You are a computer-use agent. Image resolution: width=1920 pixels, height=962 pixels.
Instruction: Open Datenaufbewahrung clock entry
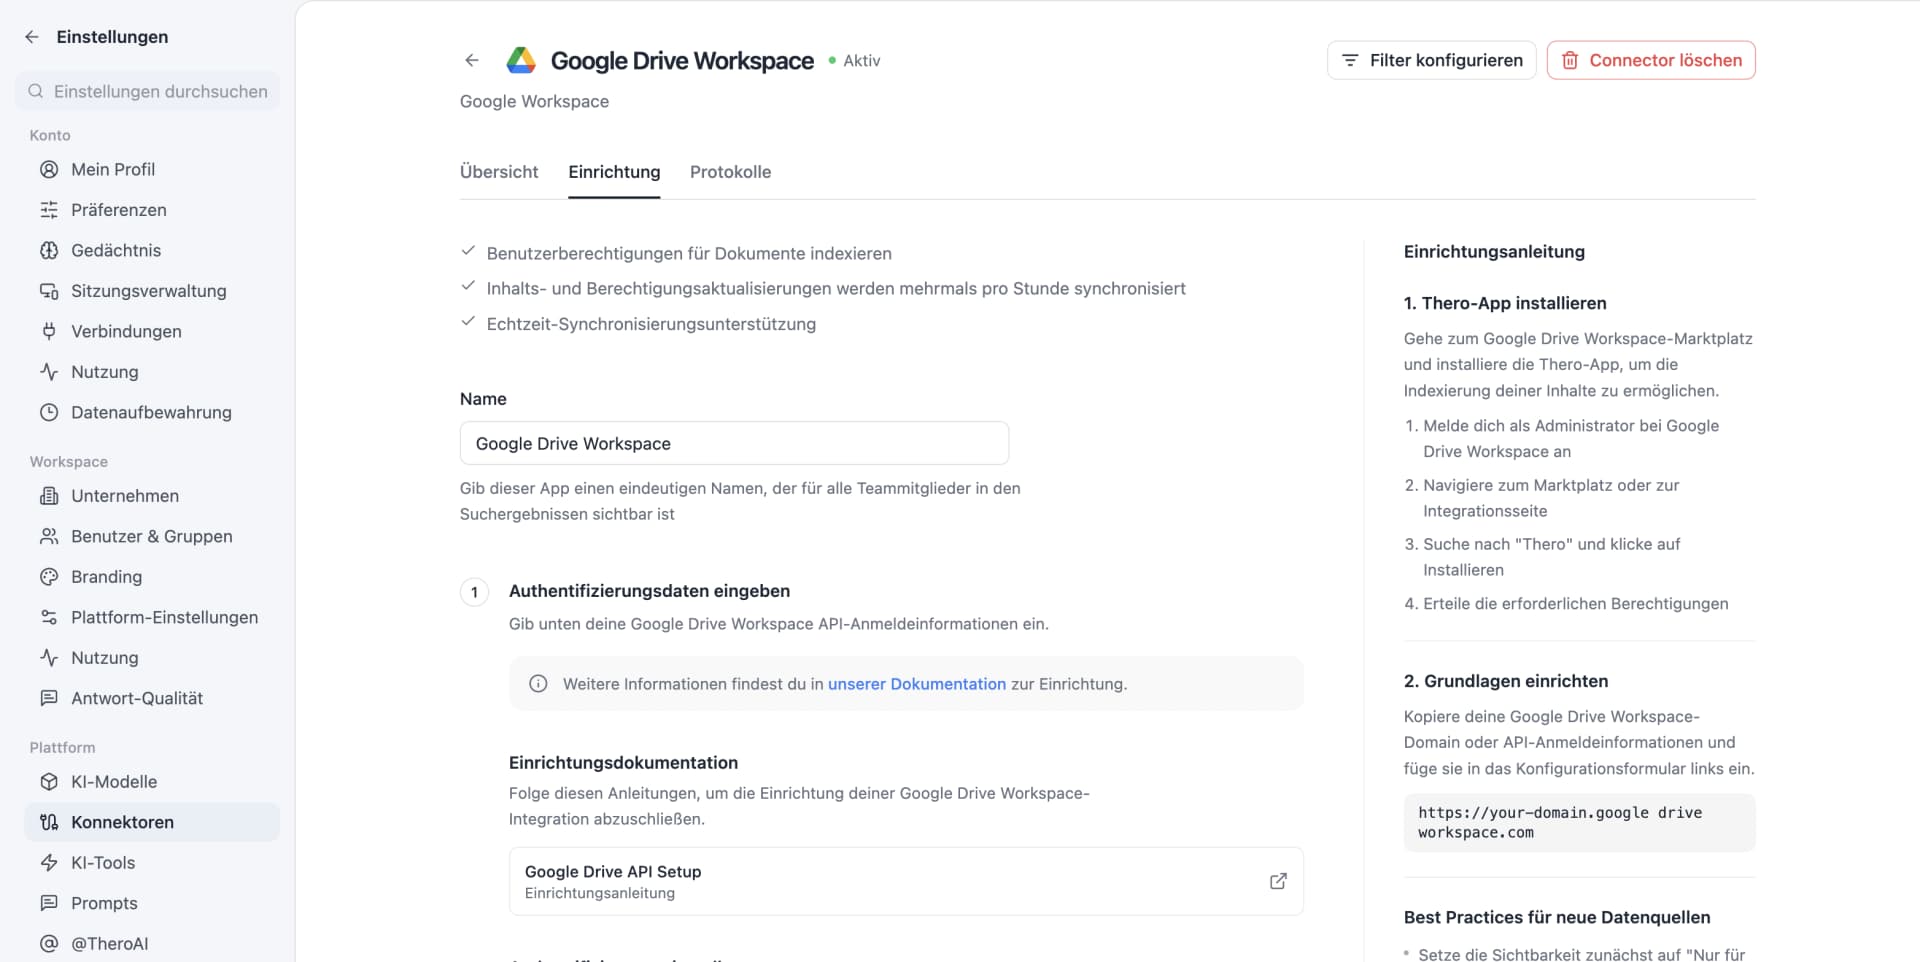[x=152, y=412]
